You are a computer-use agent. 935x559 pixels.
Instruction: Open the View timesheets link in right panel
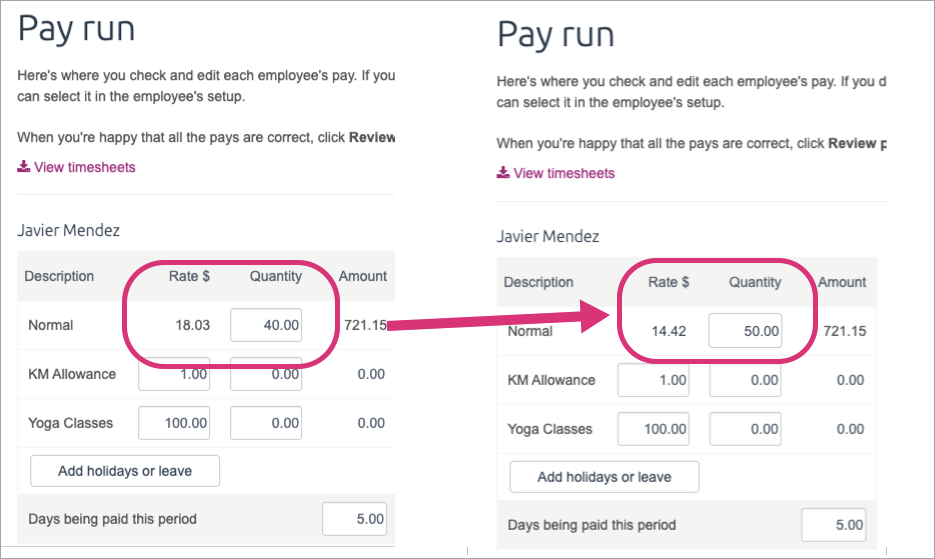(x=564, y=173)
